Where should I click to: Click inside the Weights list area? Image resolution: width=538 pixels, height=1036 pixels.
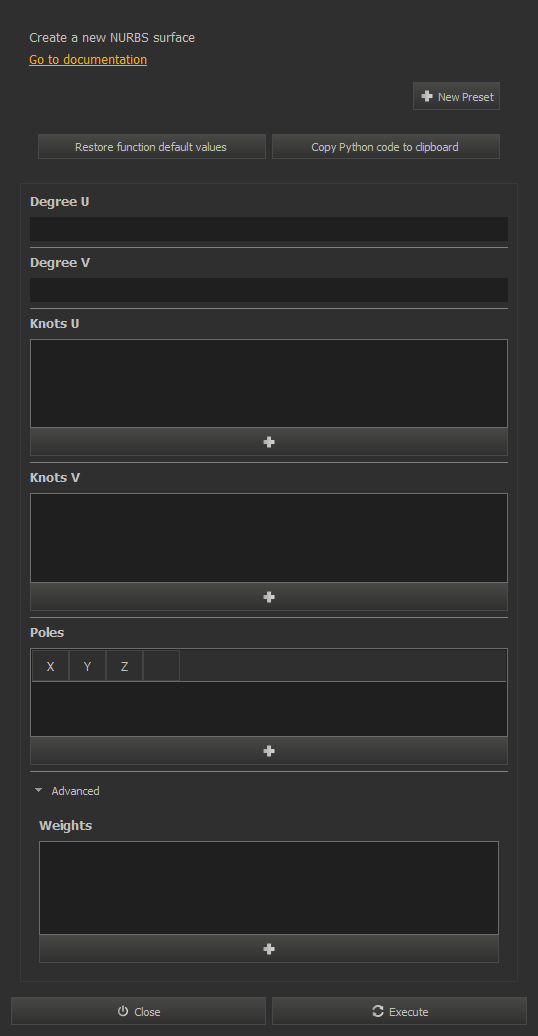coord(269,887)
